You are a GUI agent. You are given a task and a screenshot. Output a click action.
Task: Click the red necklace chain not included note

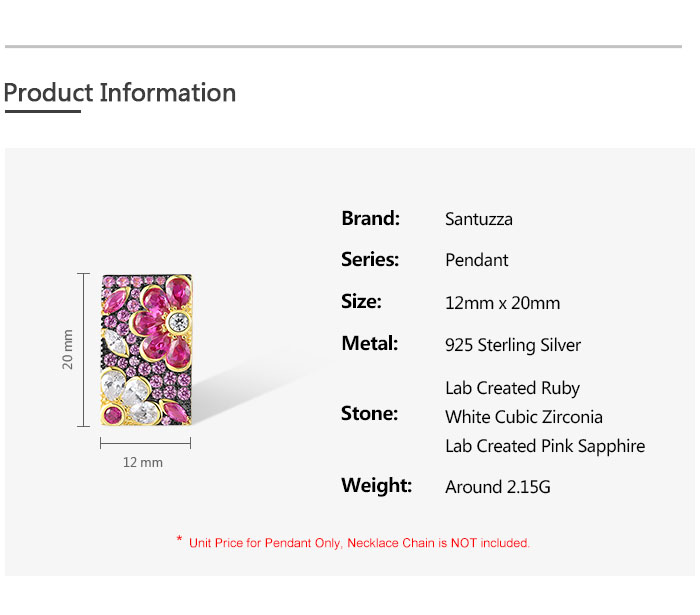tap(358, 543)
